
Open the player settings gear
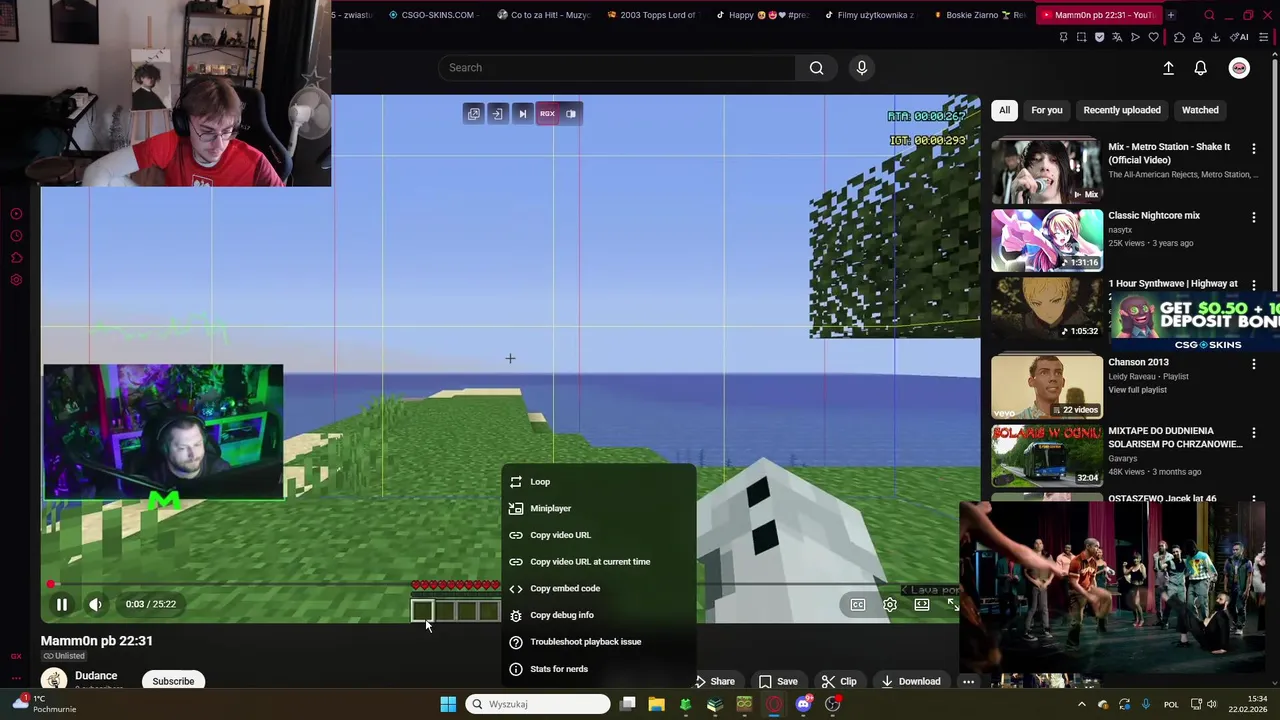tap(890, 604)
